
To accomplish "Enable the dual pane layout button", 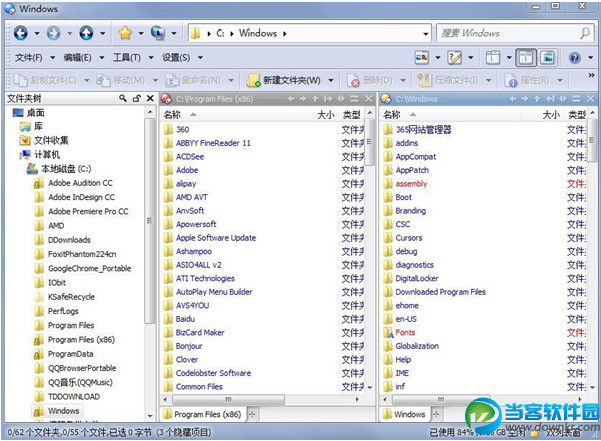I will click(x=526, y=58).
